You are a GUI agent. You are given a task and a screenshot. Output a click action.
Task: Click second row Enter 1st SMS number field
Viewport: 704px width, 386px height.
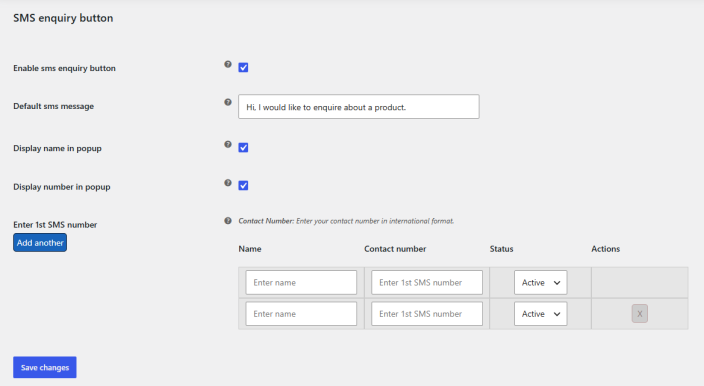[427, 314]
